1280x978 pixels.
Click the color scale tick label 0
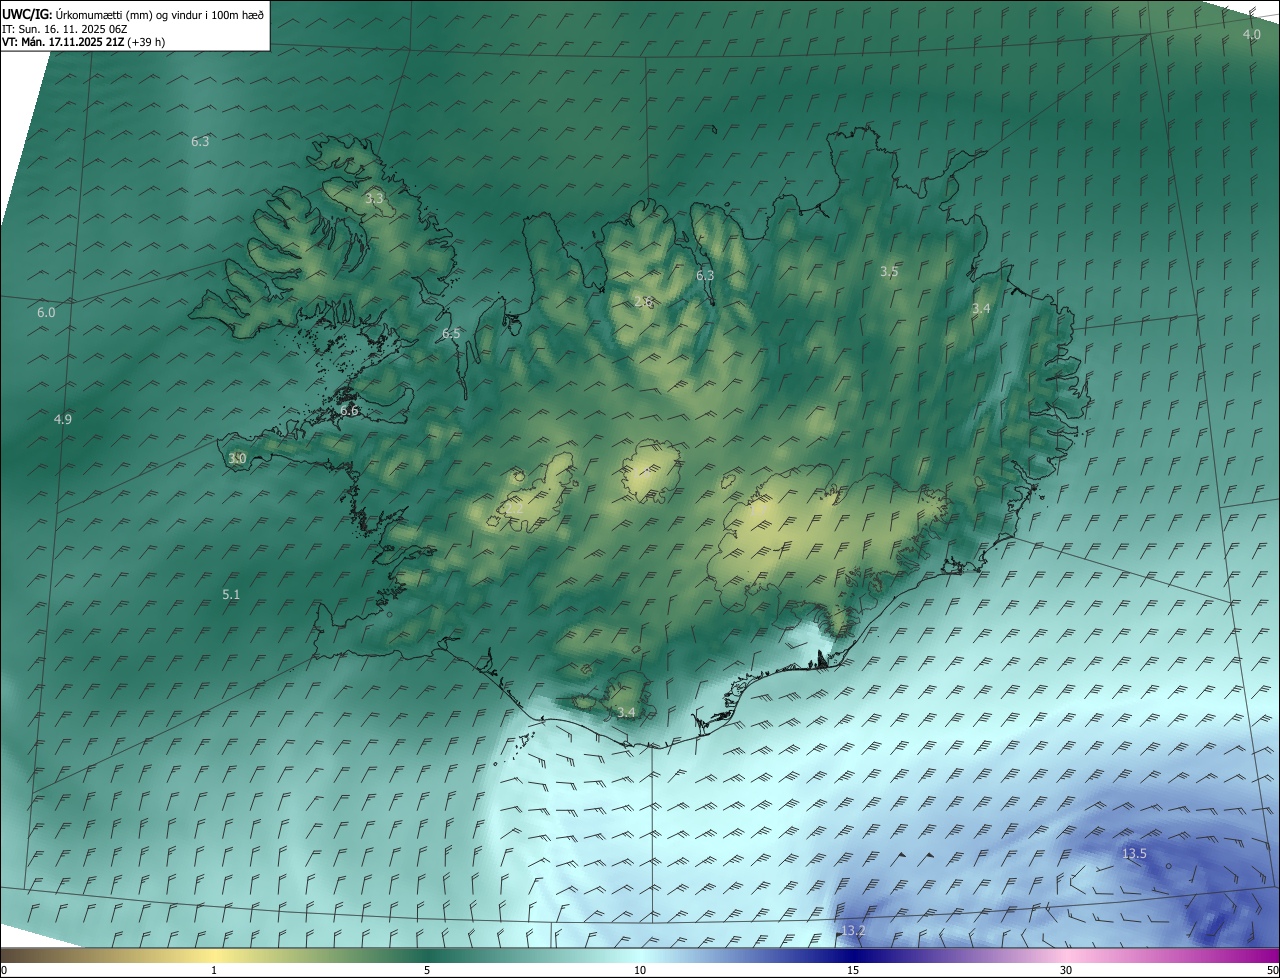click(4, 970)
